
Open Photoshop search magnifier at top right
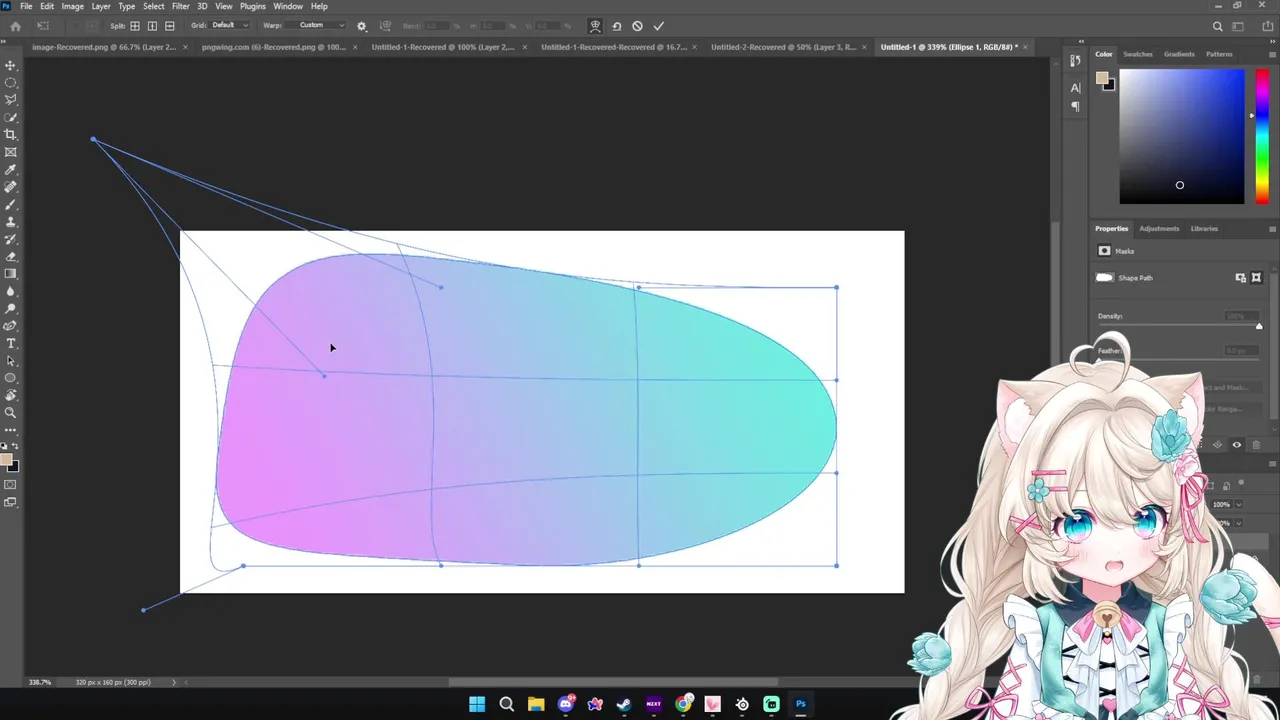point(1217,27)
